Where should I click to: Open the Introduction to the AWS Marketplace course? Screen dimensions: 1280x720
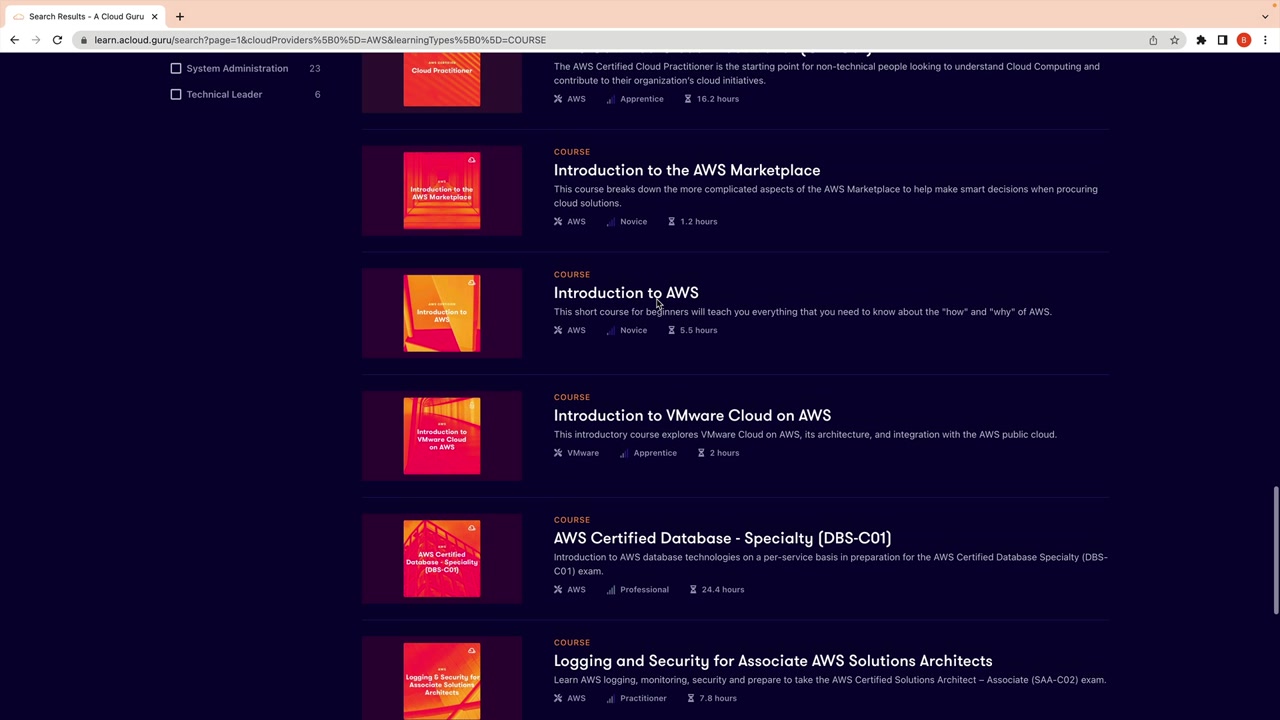click(687, 170)
